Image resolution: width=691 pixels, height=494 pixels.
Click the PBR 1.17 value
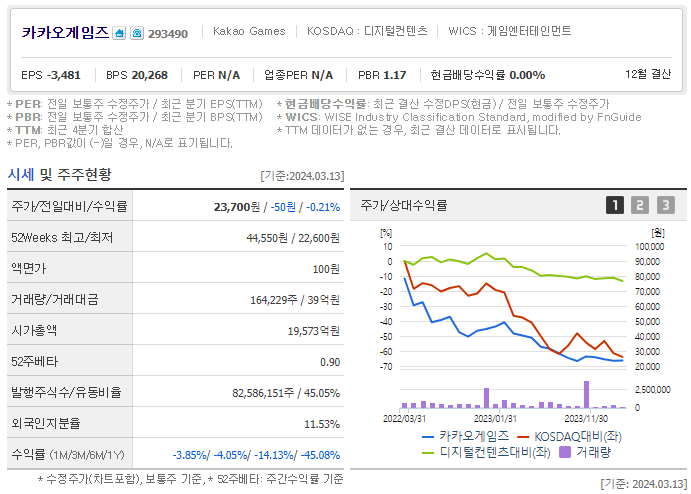(382, 75)
